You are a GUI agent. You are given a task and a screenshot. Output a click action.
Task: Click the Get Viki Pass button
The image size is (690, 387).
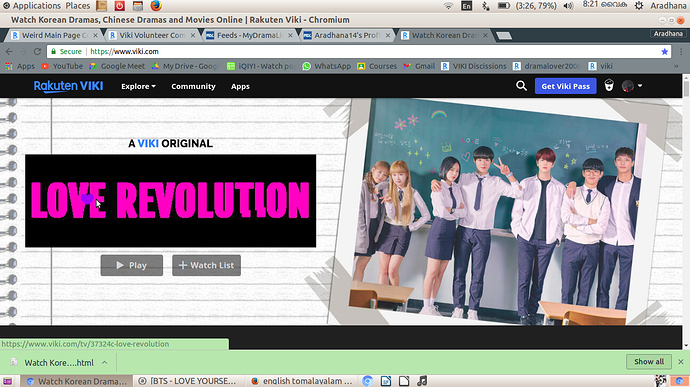[565, 86]
